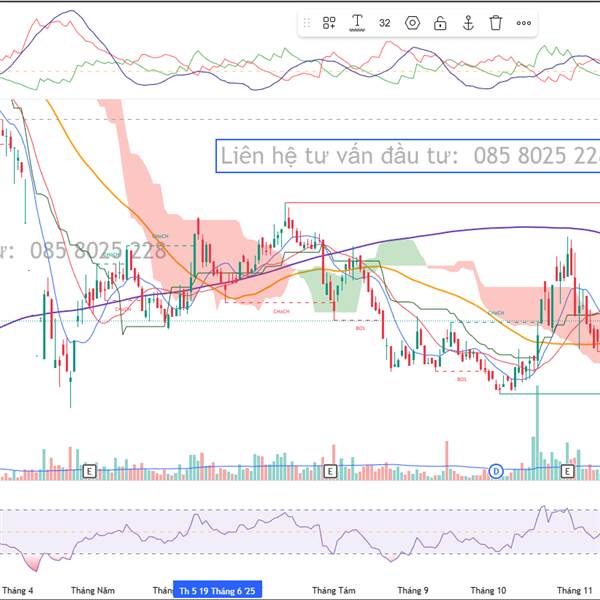This screenshot has height=600, width=600.
Task: Open the text color T tool
Action: point(357,23)
